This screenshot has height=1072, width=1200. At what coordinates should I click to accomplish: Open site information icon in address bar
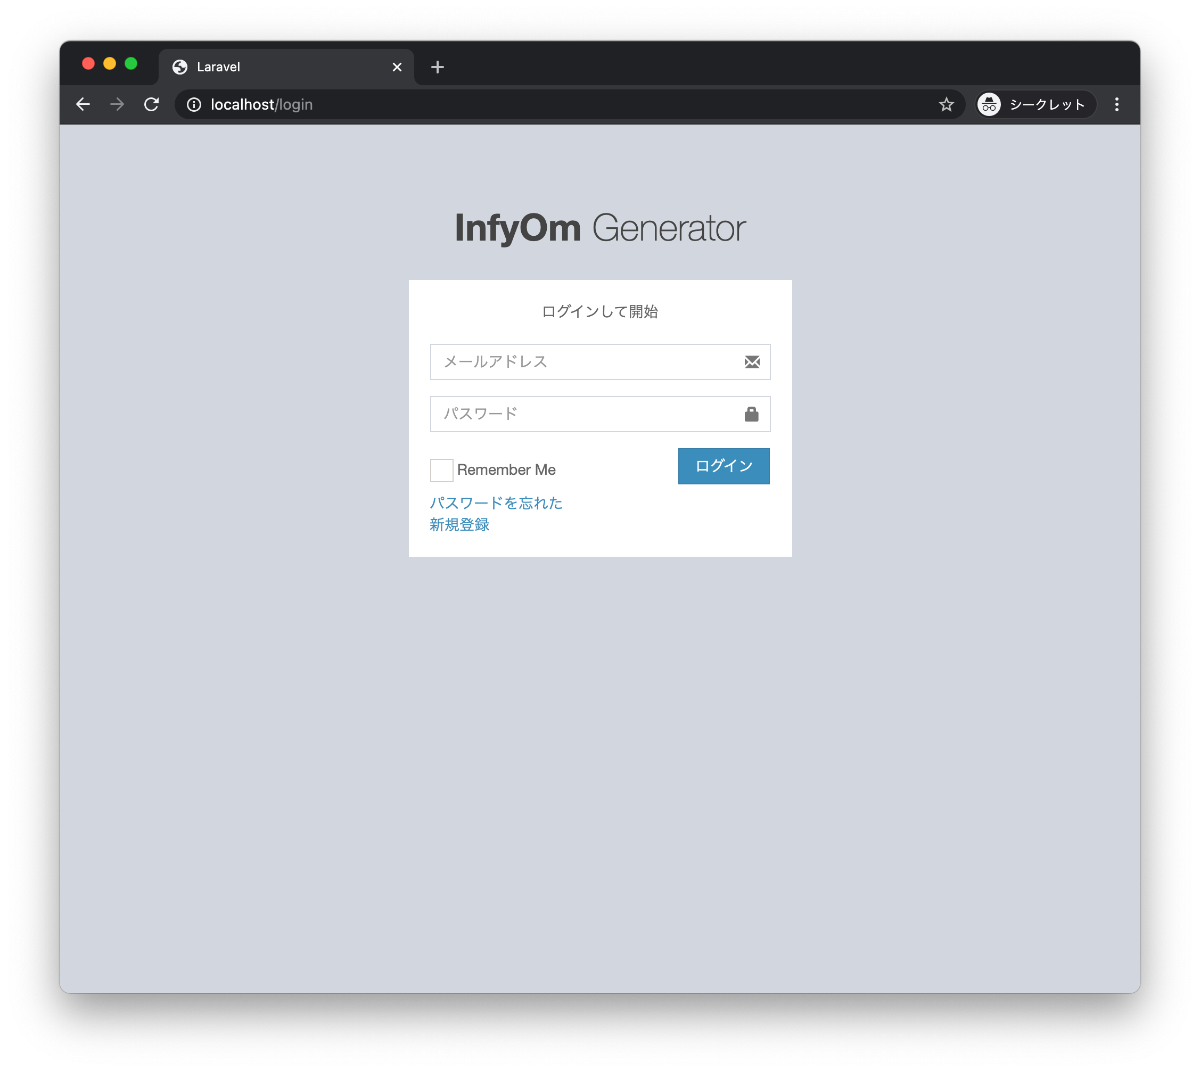pyautogui.click(x=194, y=104)
